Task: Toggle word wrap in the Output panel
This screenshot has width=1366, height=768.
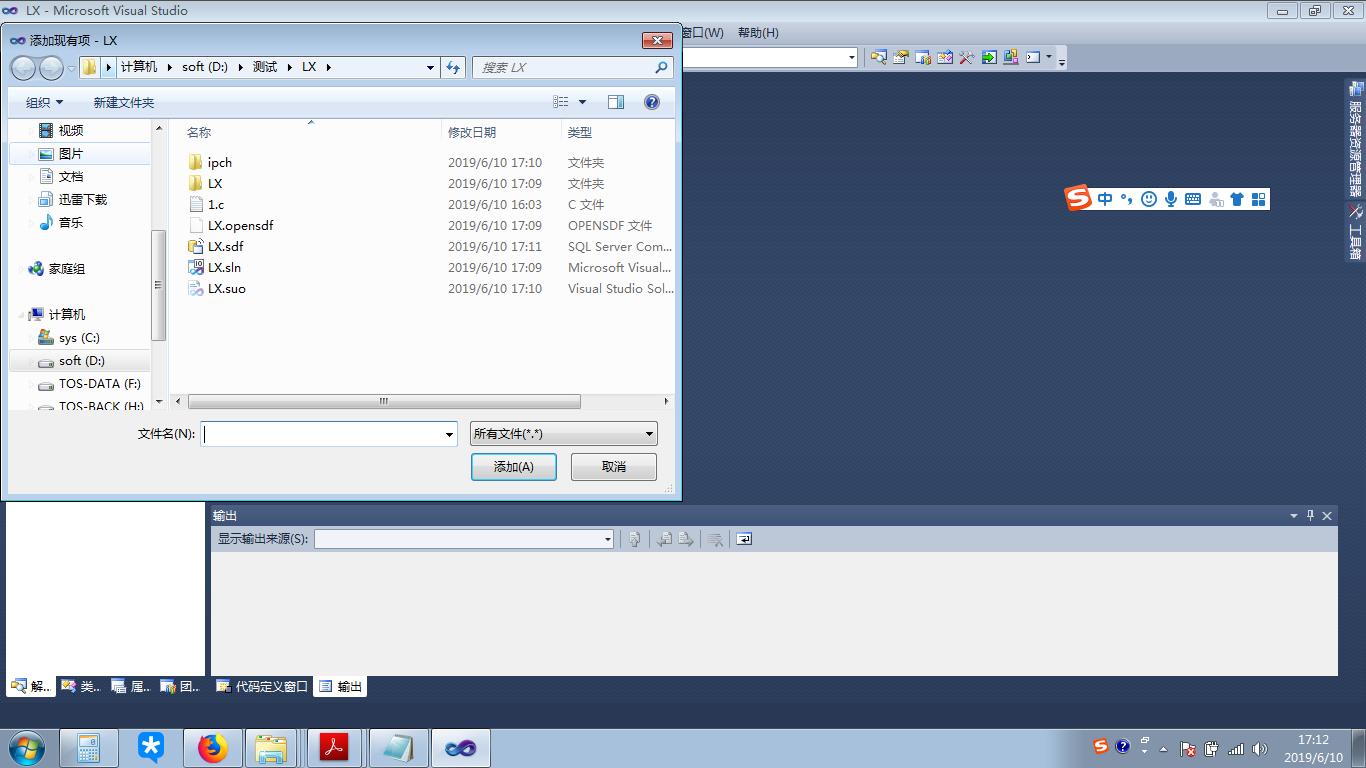Action: pos(744,539)
